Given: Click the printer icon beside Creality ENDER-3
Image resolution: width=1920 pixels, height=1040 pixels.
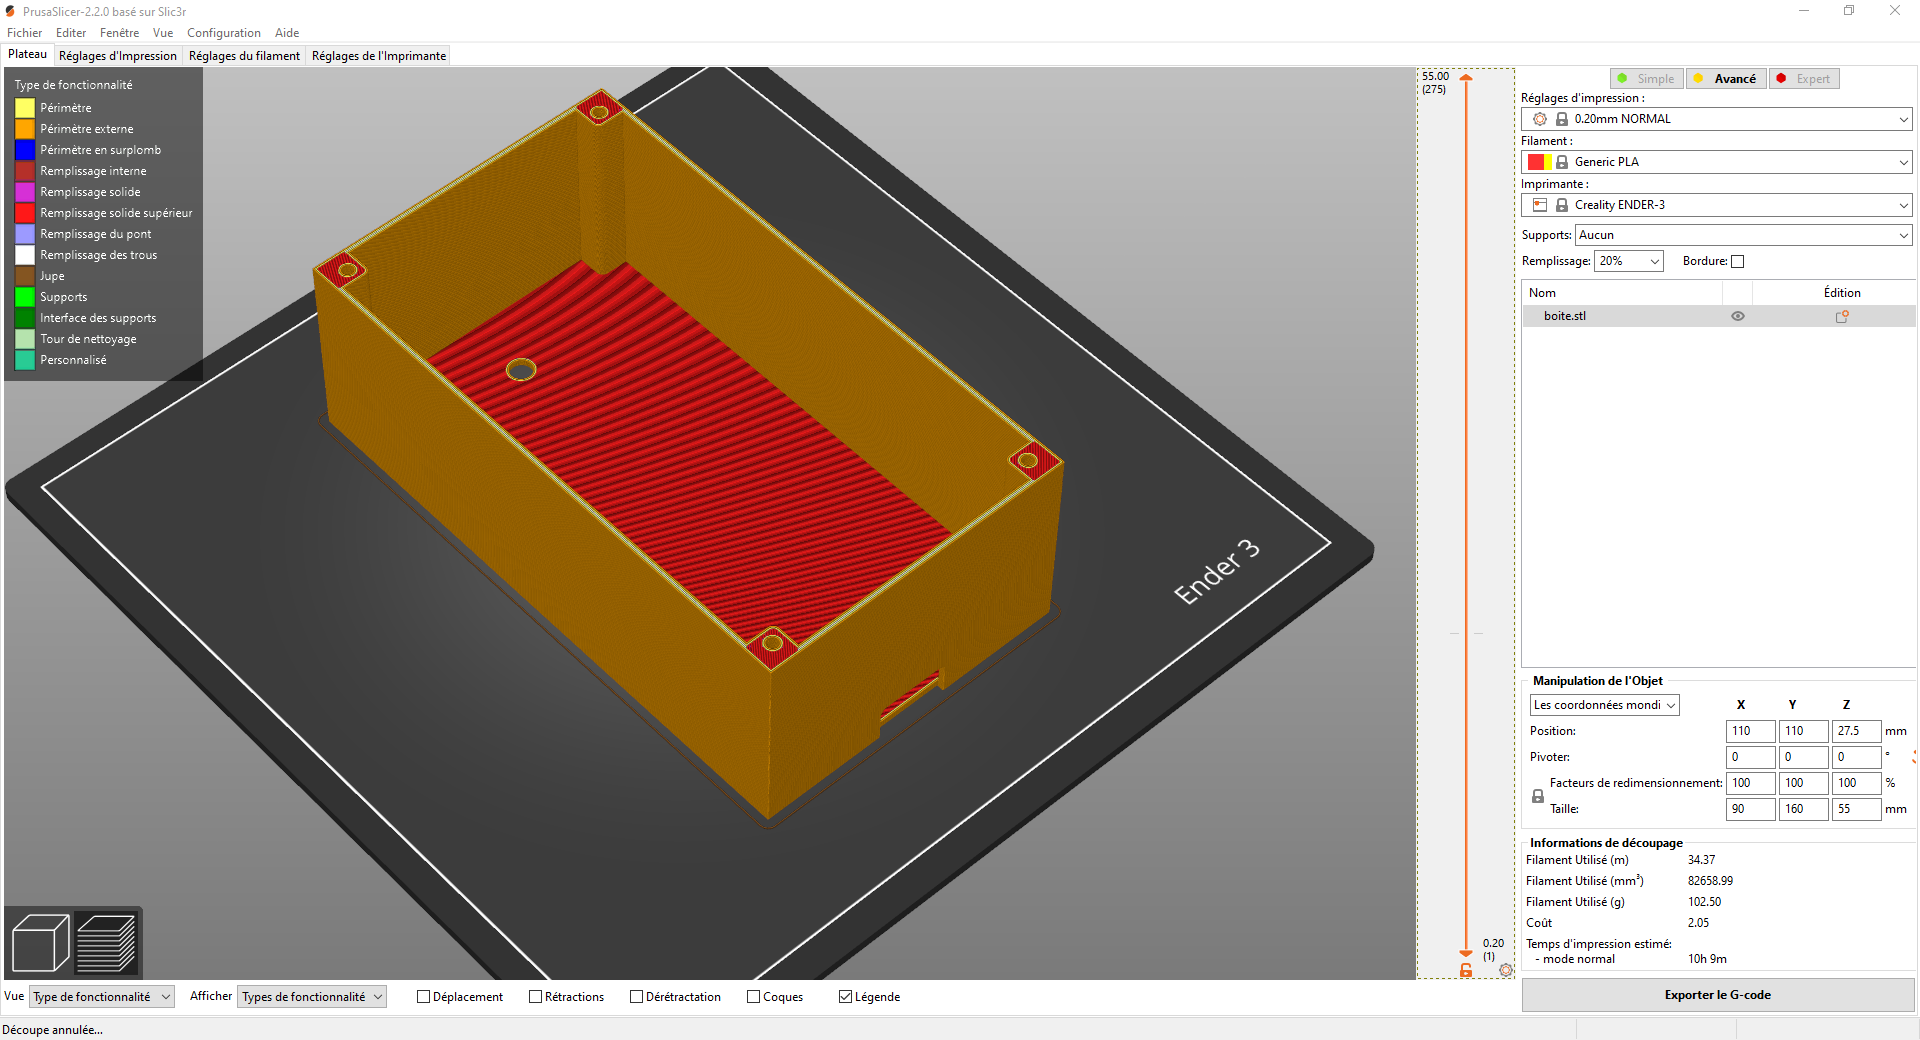Looking at the screenshot, I should point(1540,205).
